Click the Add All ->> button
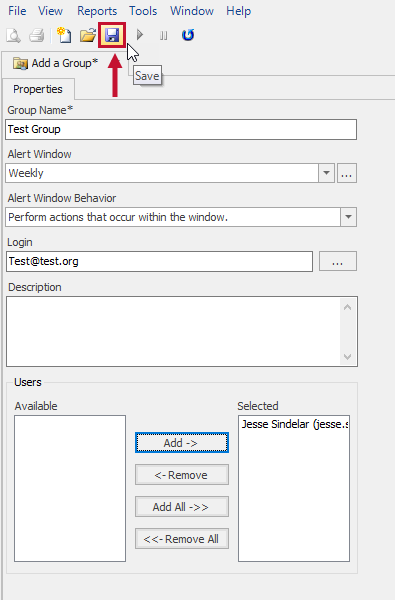 pos(182,507)
